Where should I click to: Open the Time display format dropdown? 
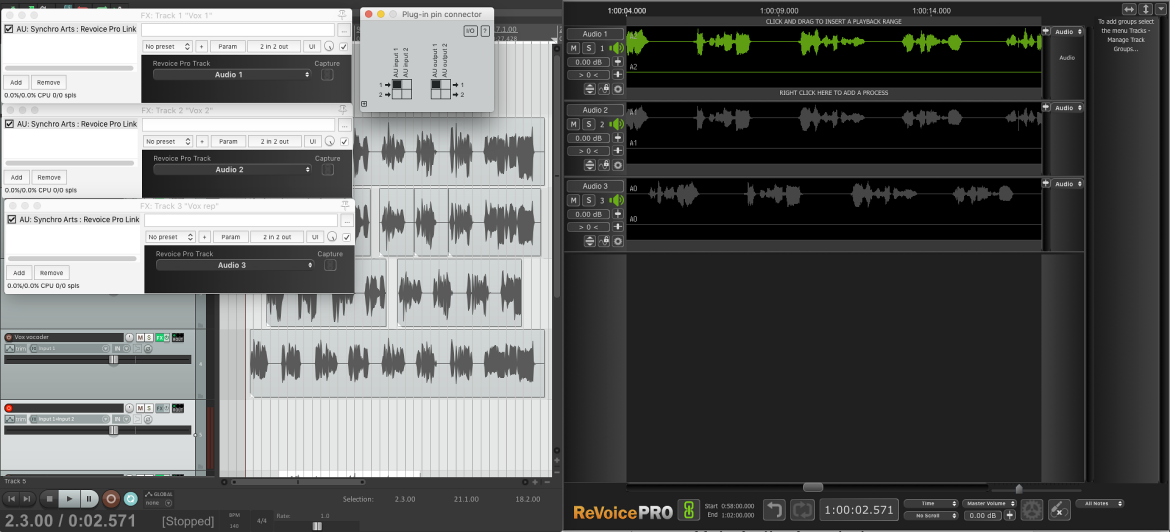click(x=930, y=504)
